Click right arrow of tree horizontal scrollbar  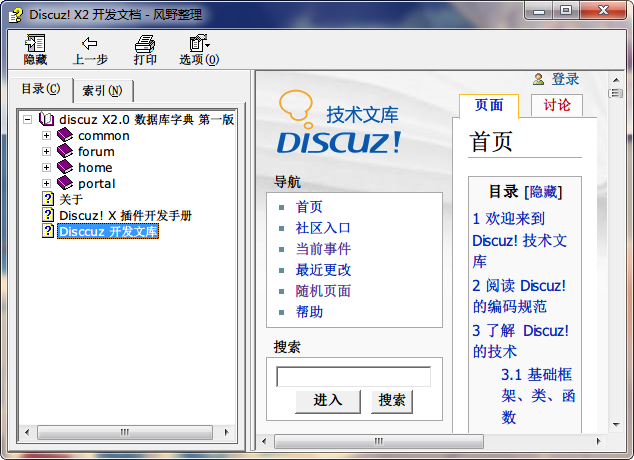(x=226, y=432)
